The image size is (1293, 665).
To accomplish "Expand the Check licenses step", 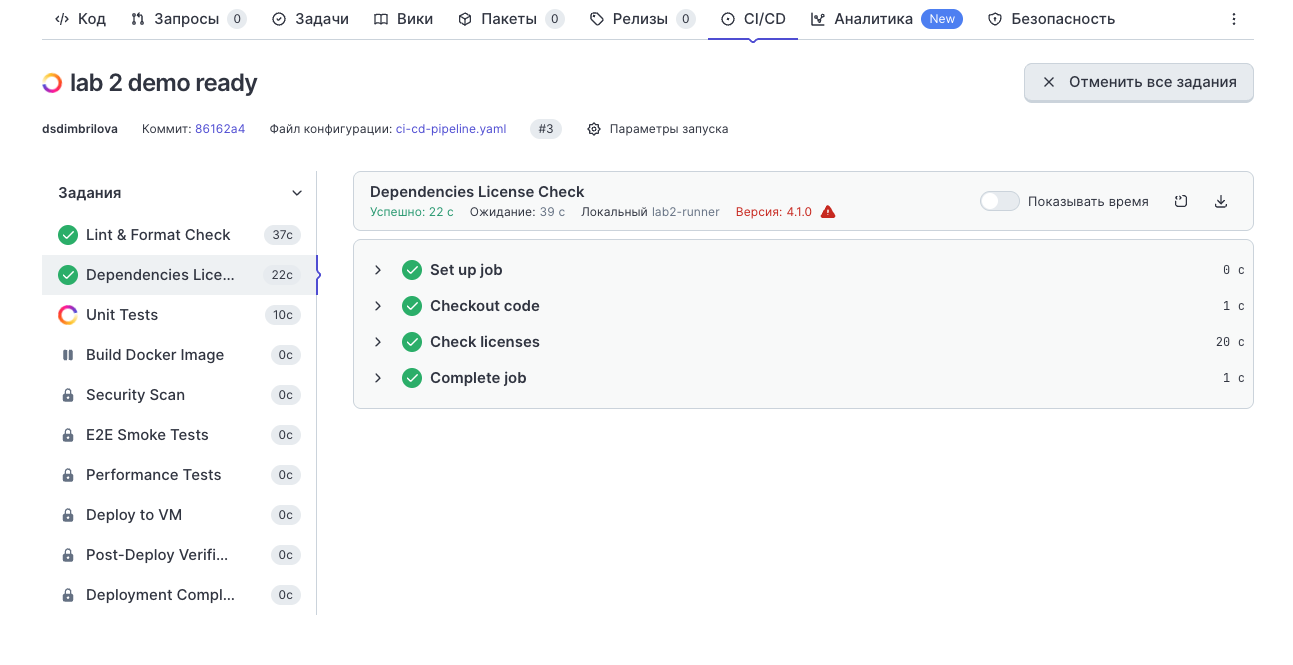I will (378, 342).
